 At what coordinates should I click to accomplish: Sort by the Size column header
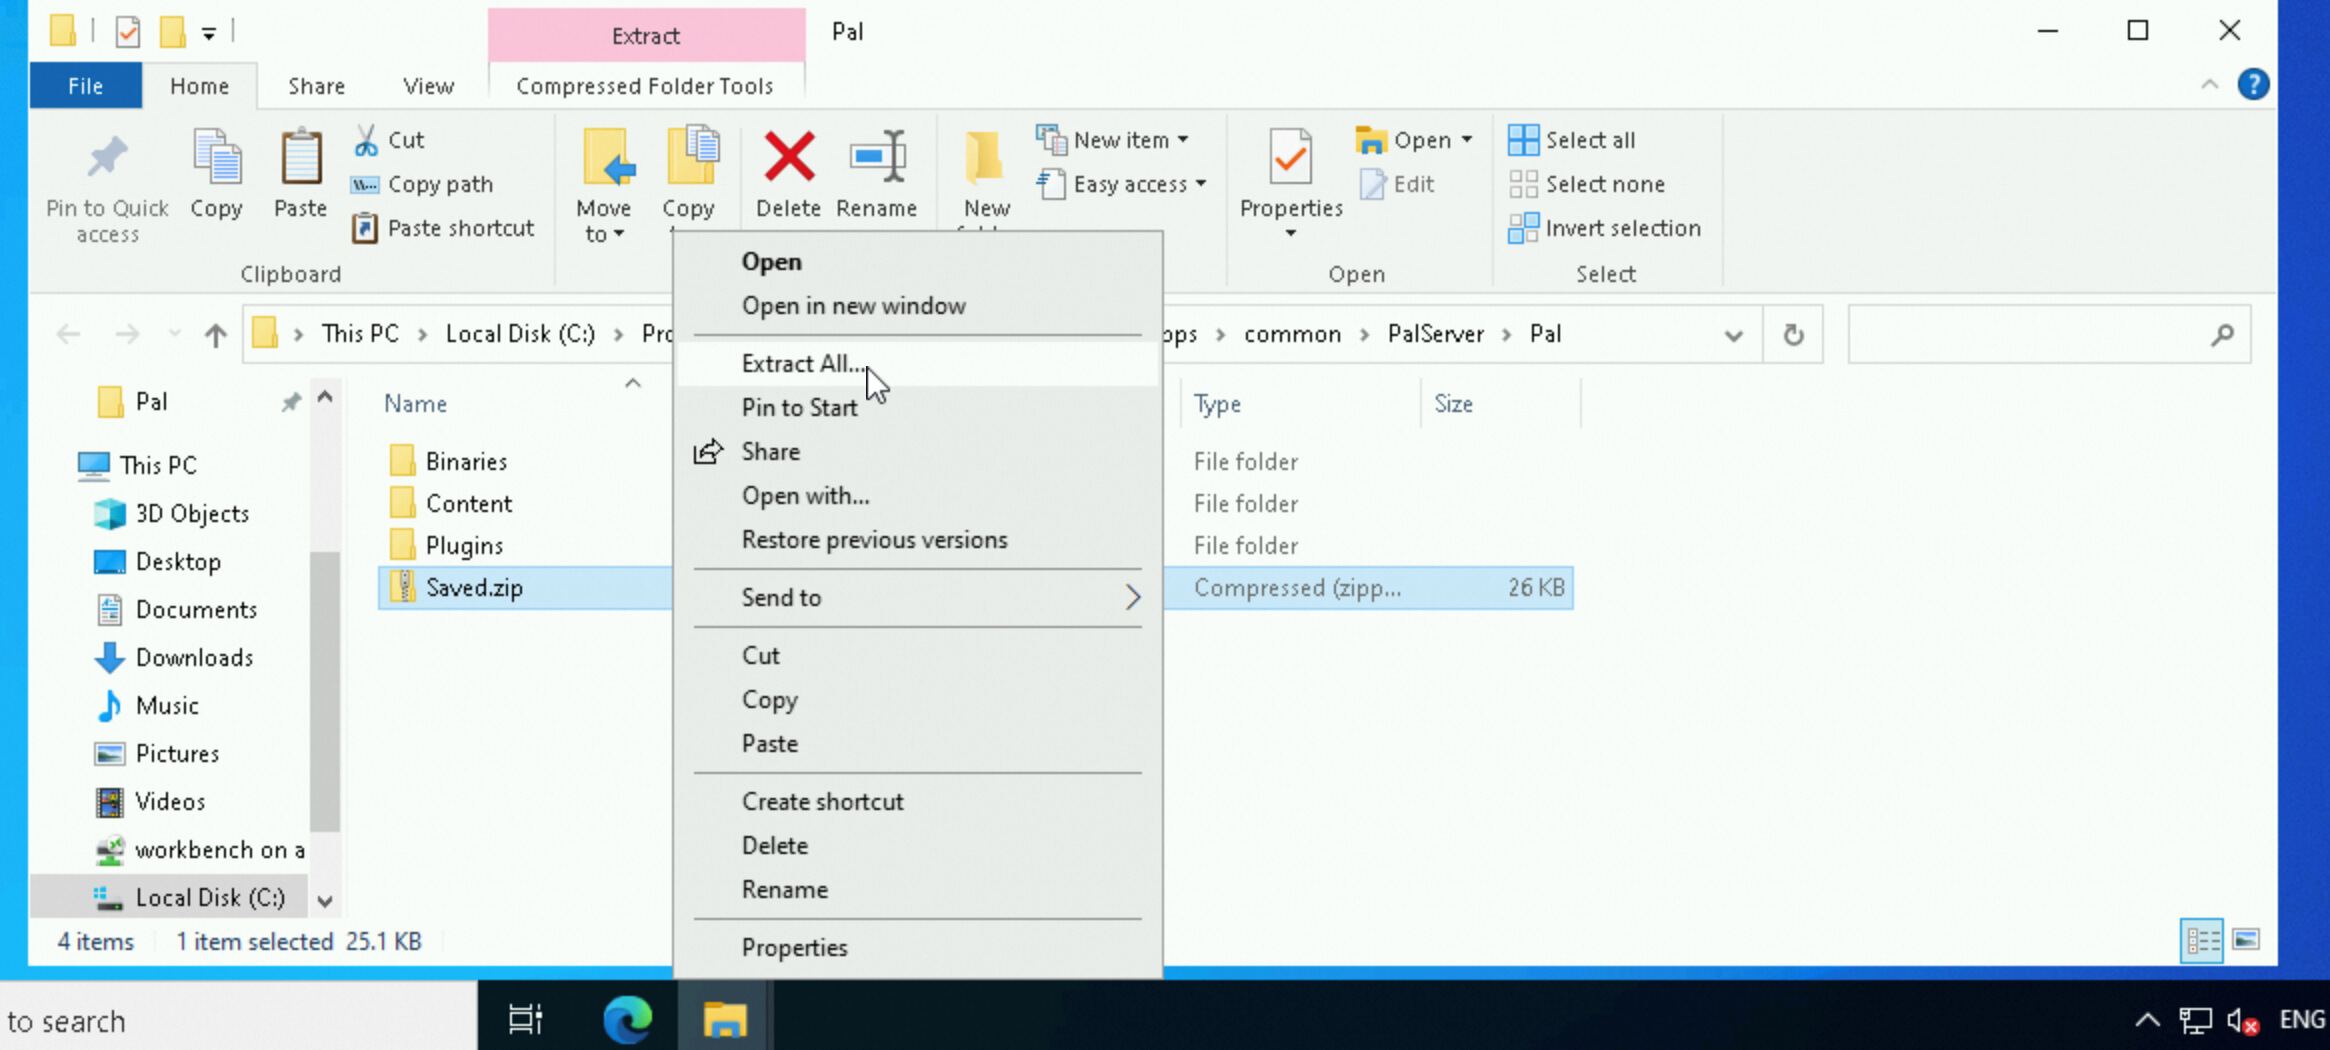[x=1453, y=403]
